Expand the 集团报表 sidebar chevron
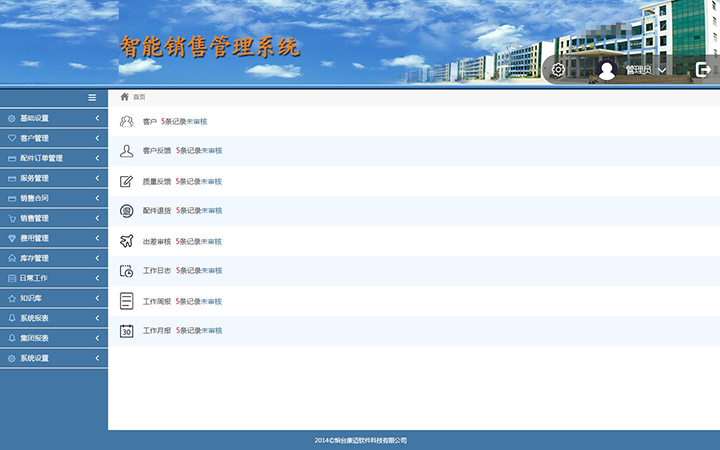Screen dimensions: 720x450 [x=97, y=338]
